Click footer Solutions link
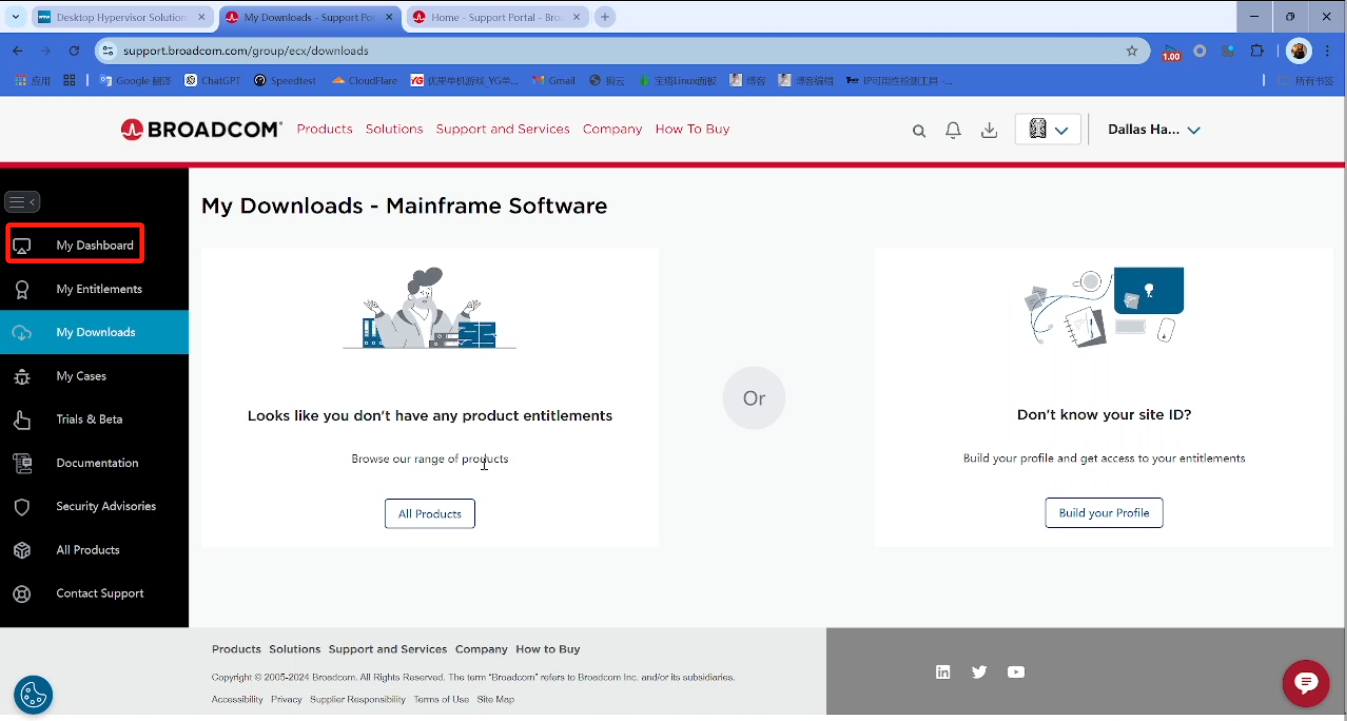The image size is (1347, 721). pos(295,649)
